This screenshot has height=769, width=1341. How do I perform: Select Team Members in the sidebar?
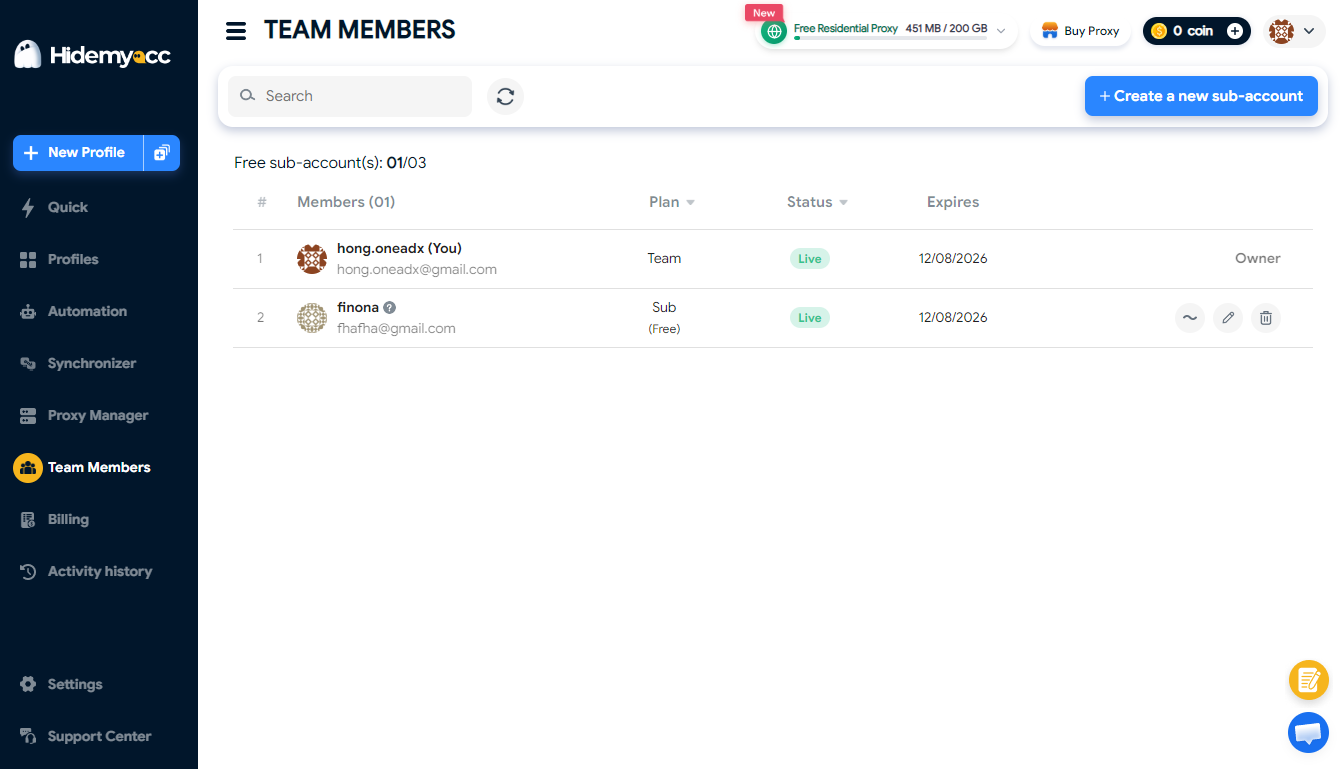coord(83,467)
